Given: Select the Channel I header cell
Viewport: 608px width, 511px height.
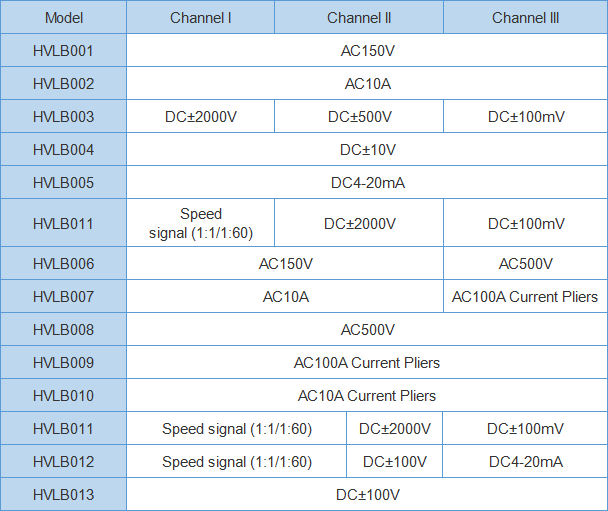Looking at the screenshot, I should 200,18.
